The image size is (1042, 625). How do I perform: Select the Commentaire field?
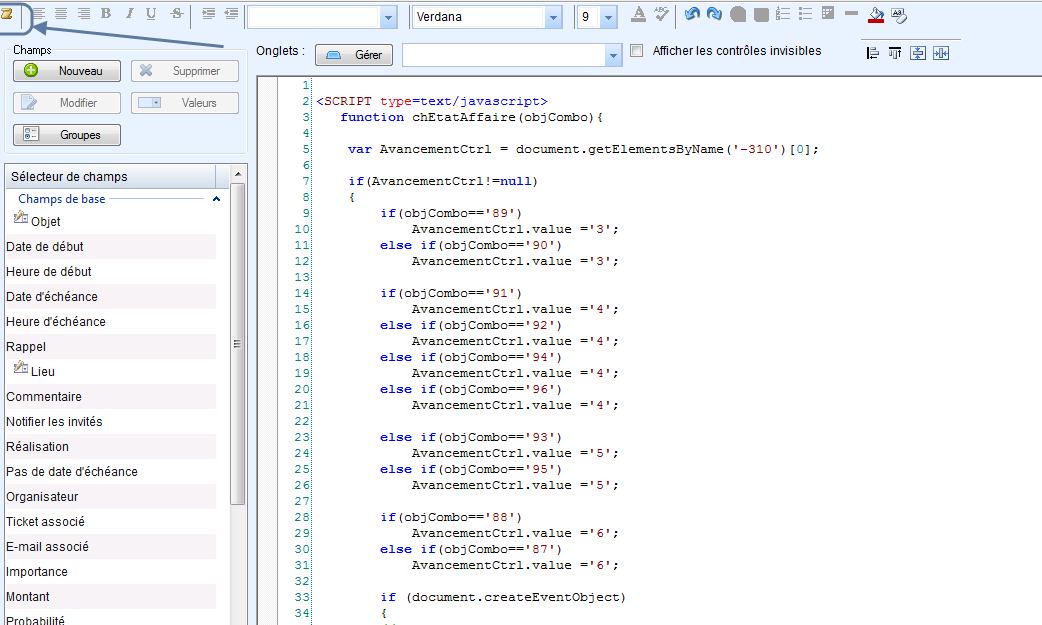click(x=111, y=397)
